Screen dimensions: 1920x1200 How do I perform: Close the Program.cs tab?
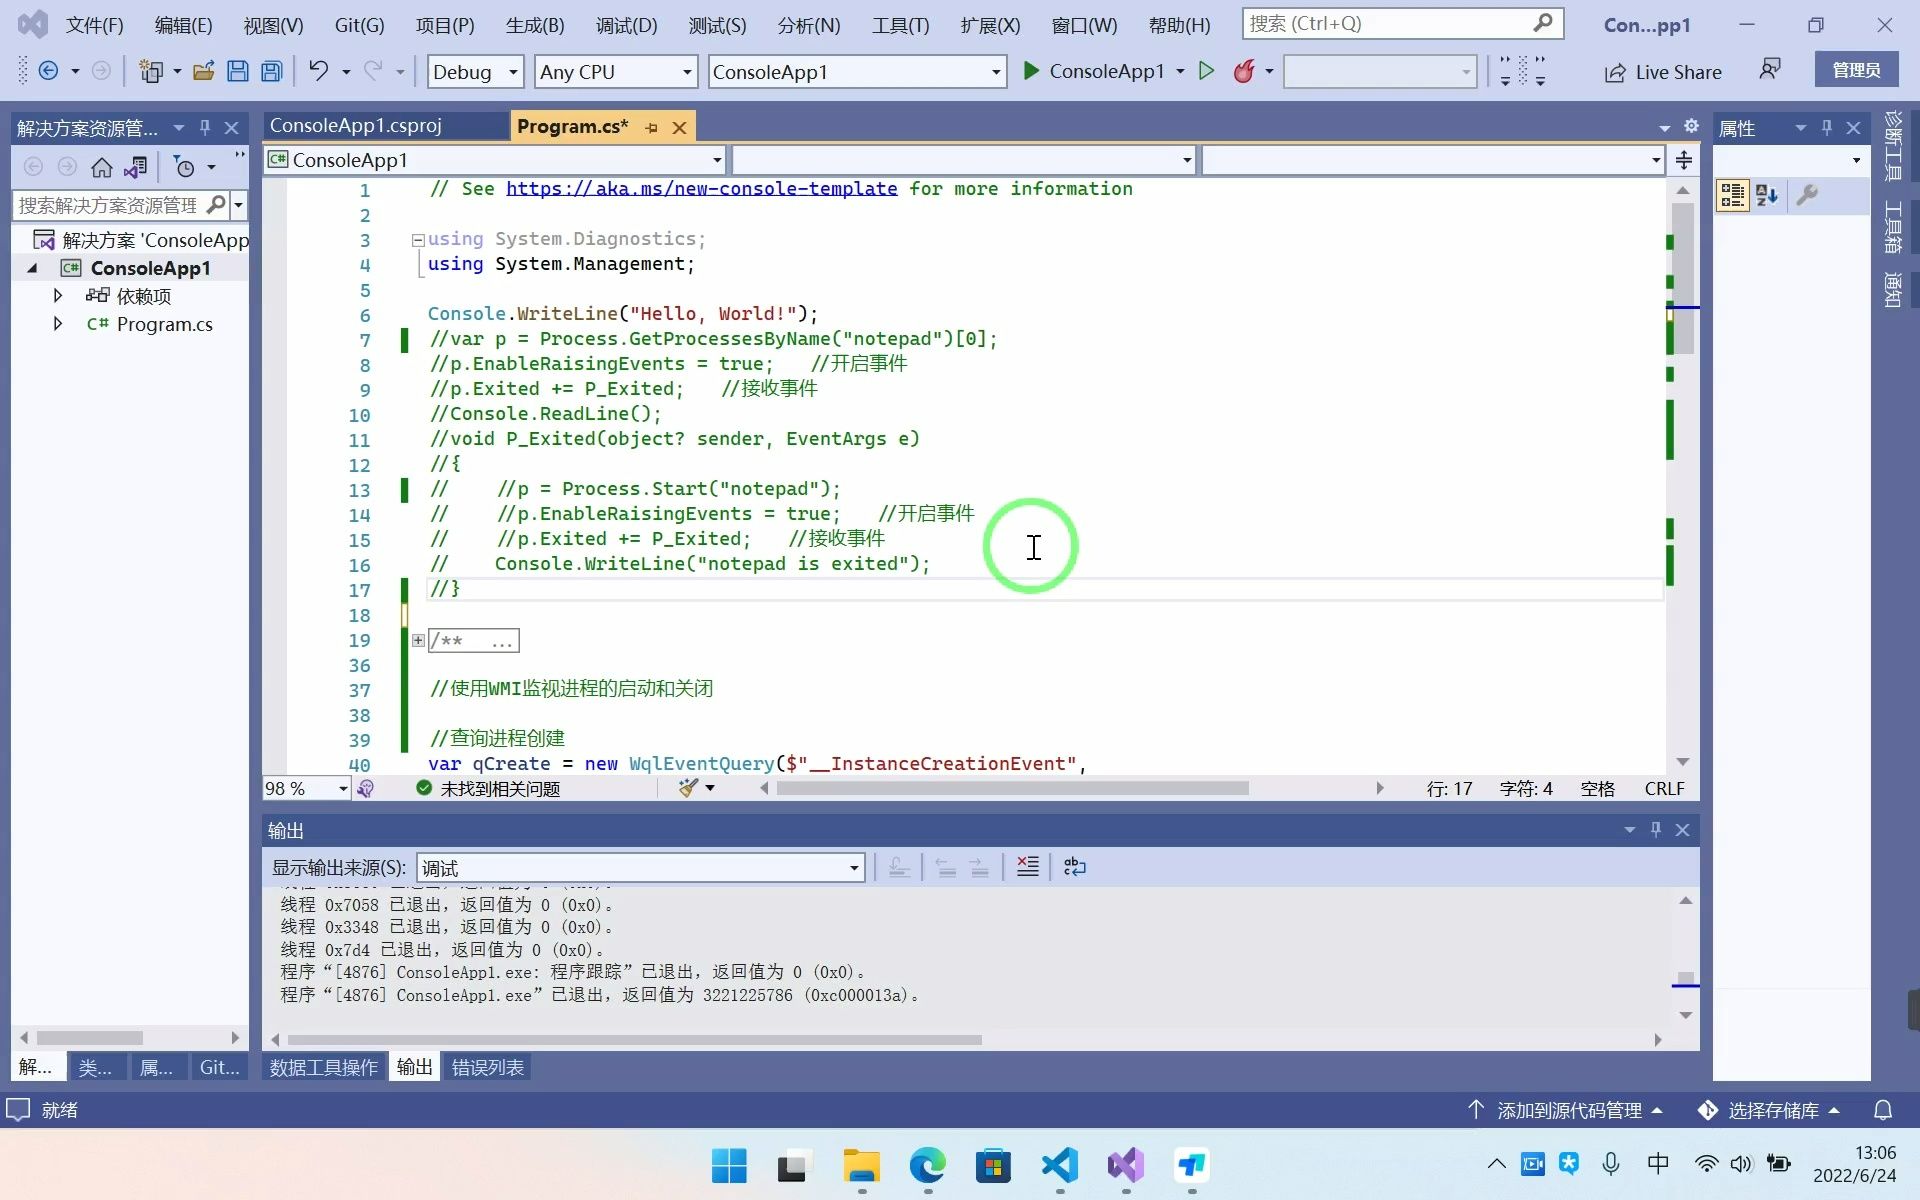[679, 128]
